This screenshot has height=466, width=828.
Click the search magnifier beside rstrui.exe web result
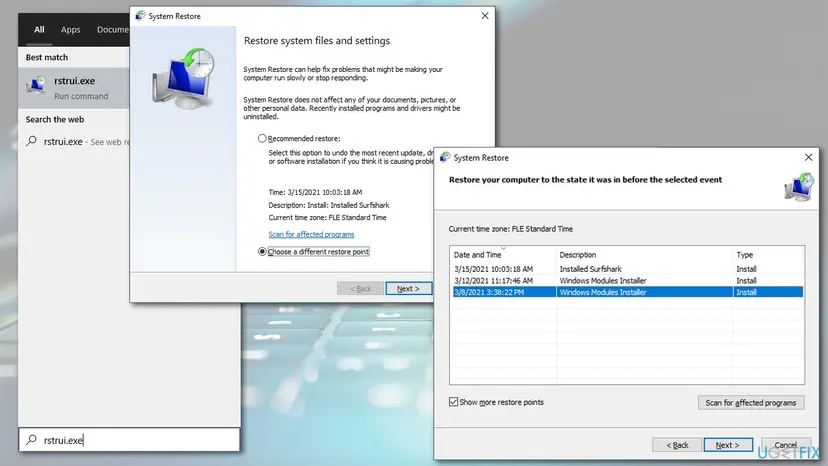(32, 141)
